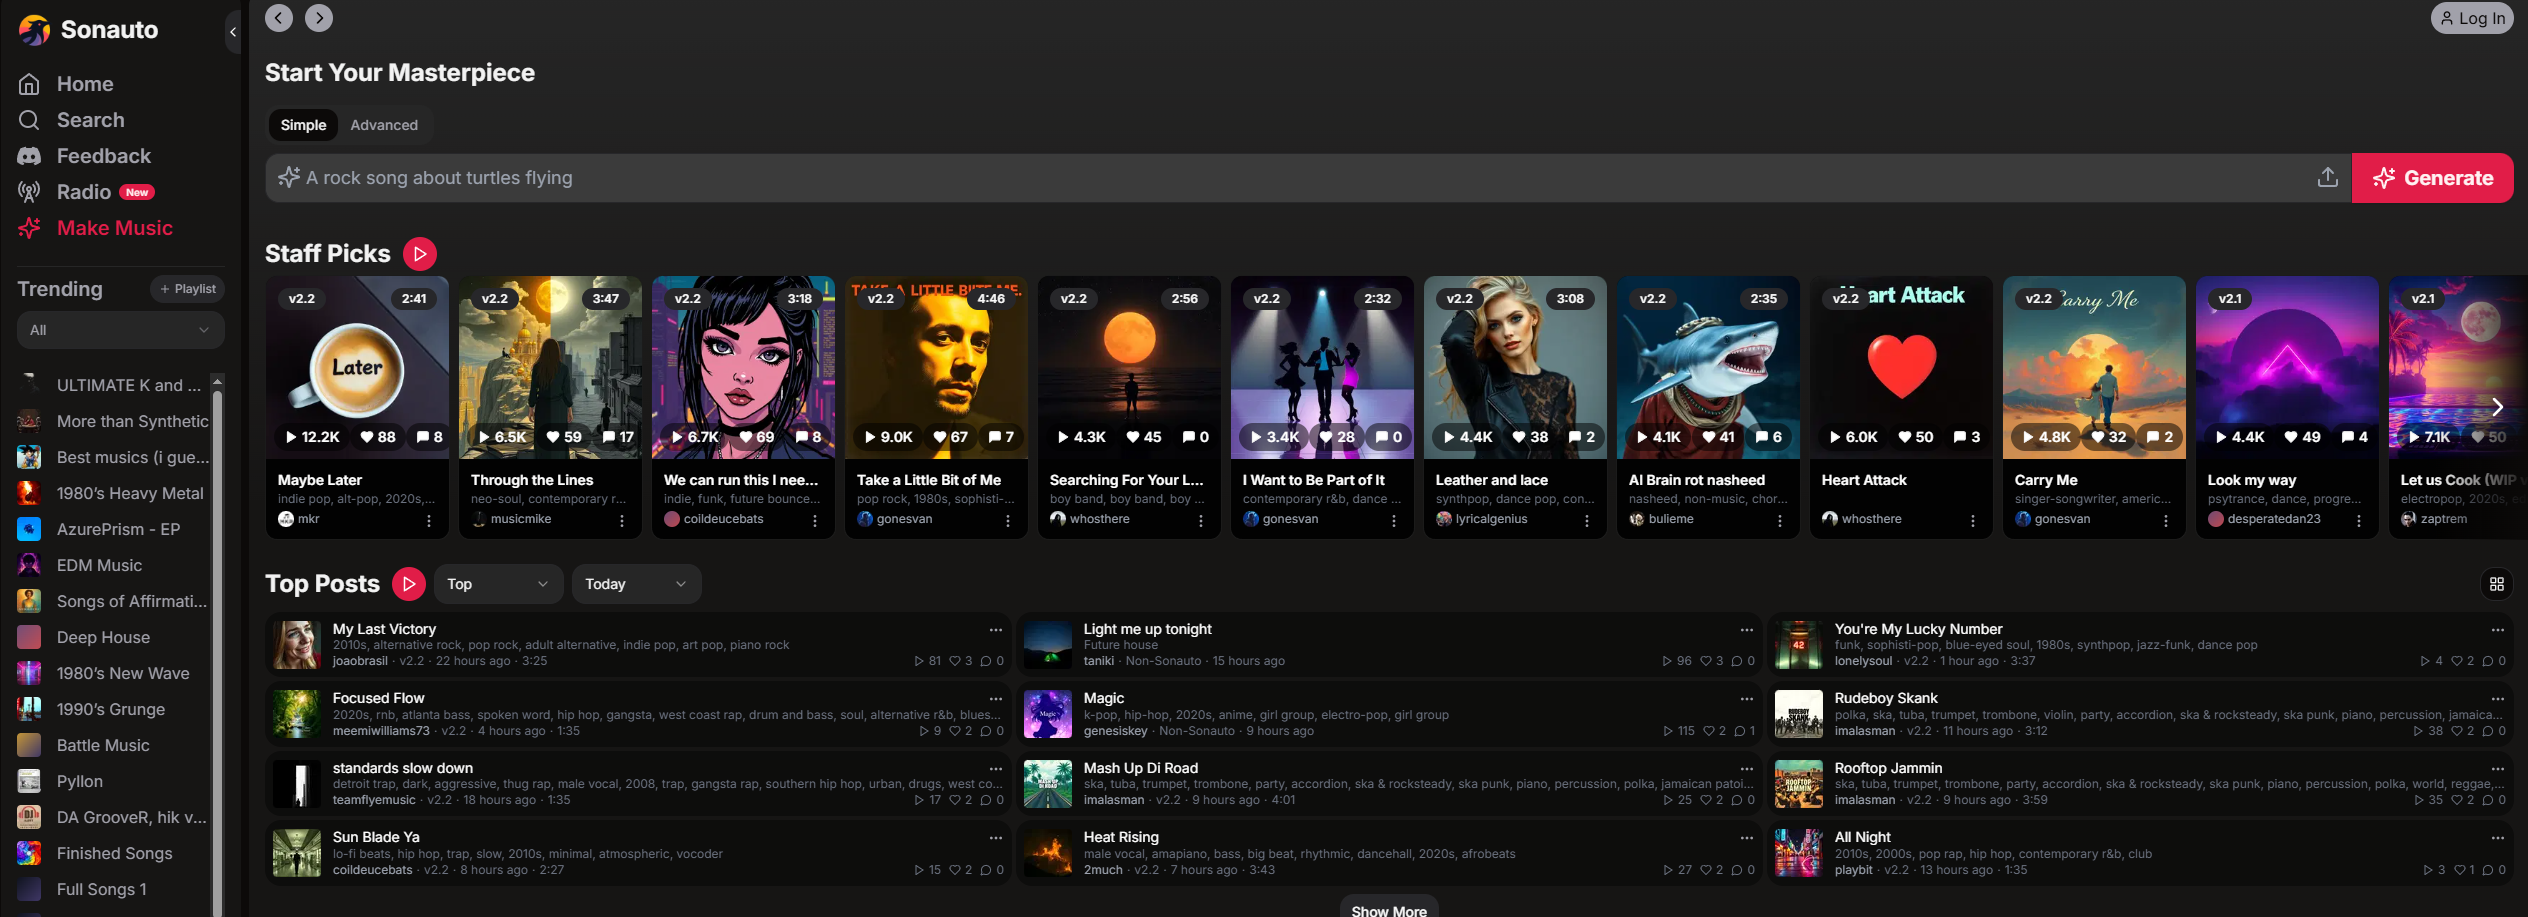Switch to the Simple tab
This screenshot has height=917, width=2528.
303,125
